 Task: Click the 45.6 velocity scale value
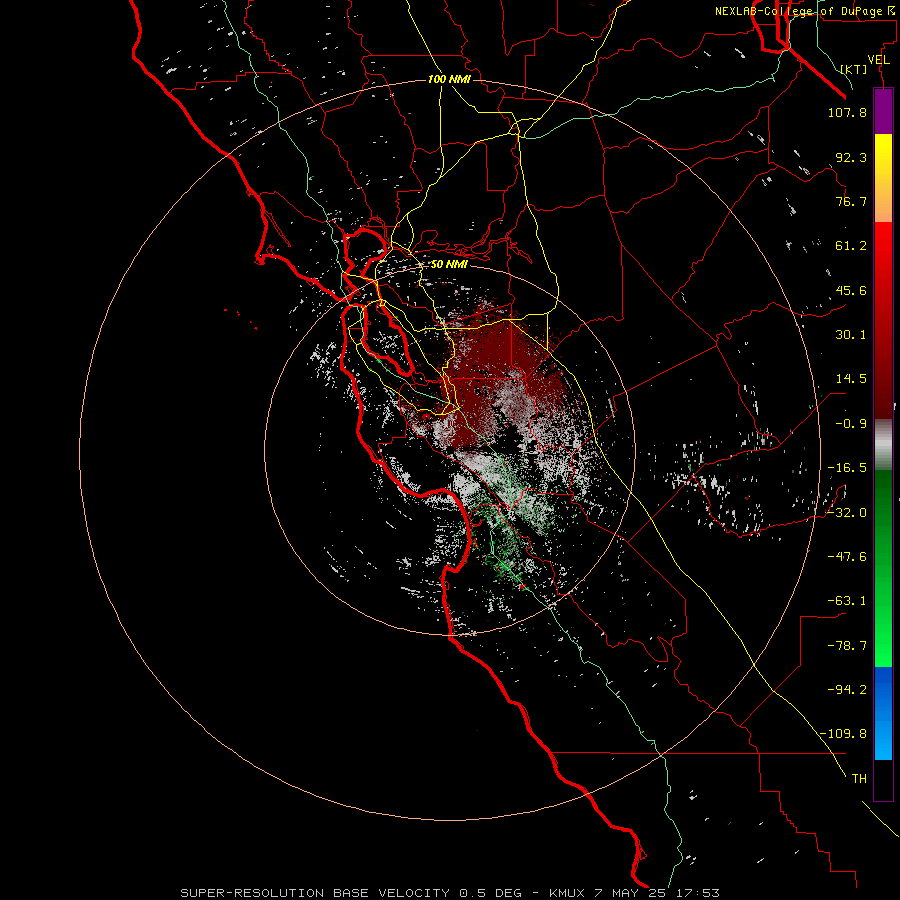click(x=851, y=290)
